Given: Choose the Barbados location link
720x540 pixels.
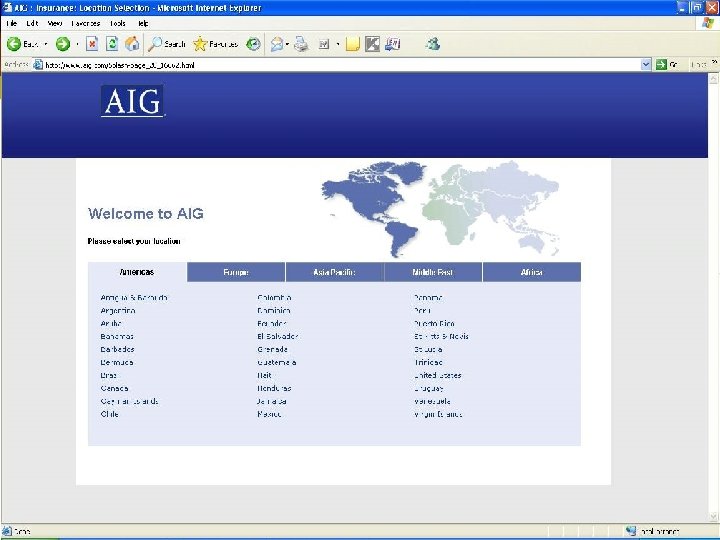Looking at the screenshot, I should pos(117,349).
